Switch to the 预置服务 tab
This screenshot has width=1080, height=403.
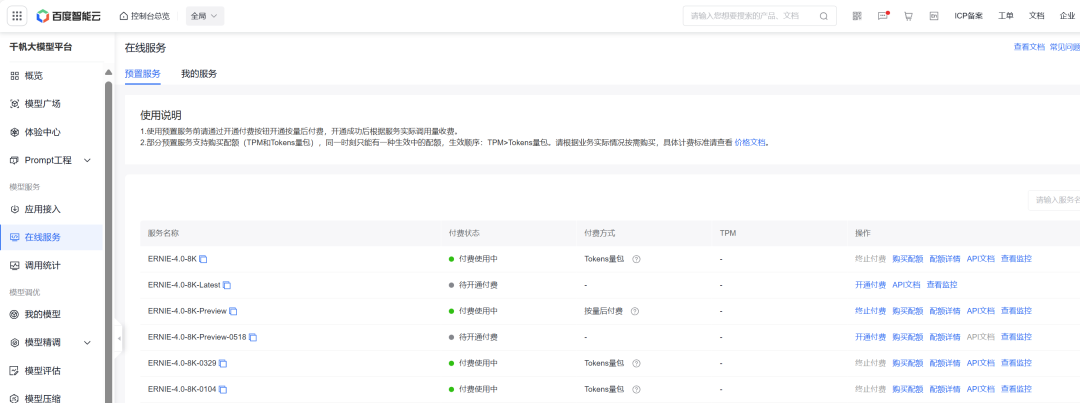(143, 74)
